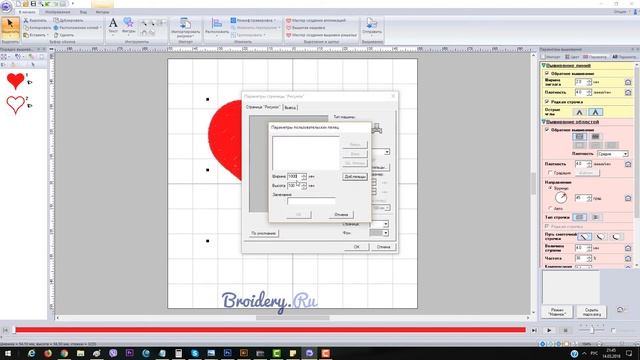Image resolution: width=640 pixels, height=360 pixels.
Task: Select the second stitch type icon
Action: (x=595, y=217)
